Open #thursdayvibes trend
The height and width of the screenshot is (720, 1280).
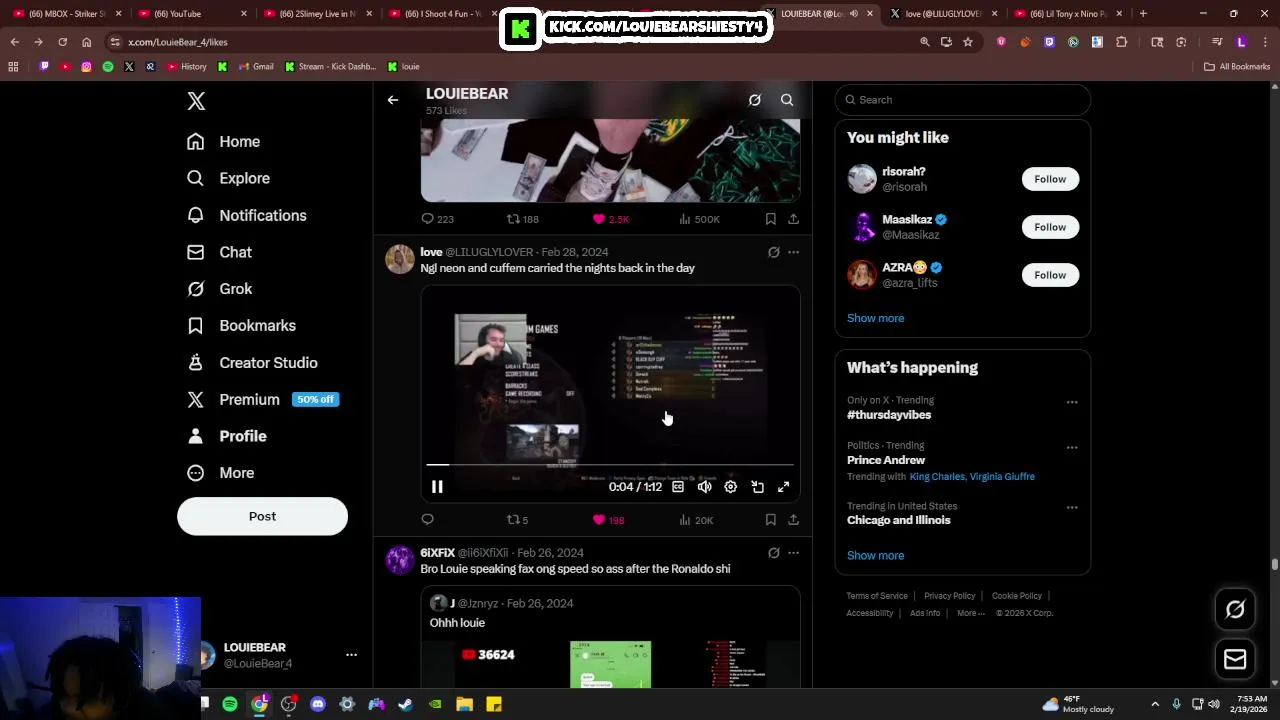pyautogui.click(x=889, y=415)
